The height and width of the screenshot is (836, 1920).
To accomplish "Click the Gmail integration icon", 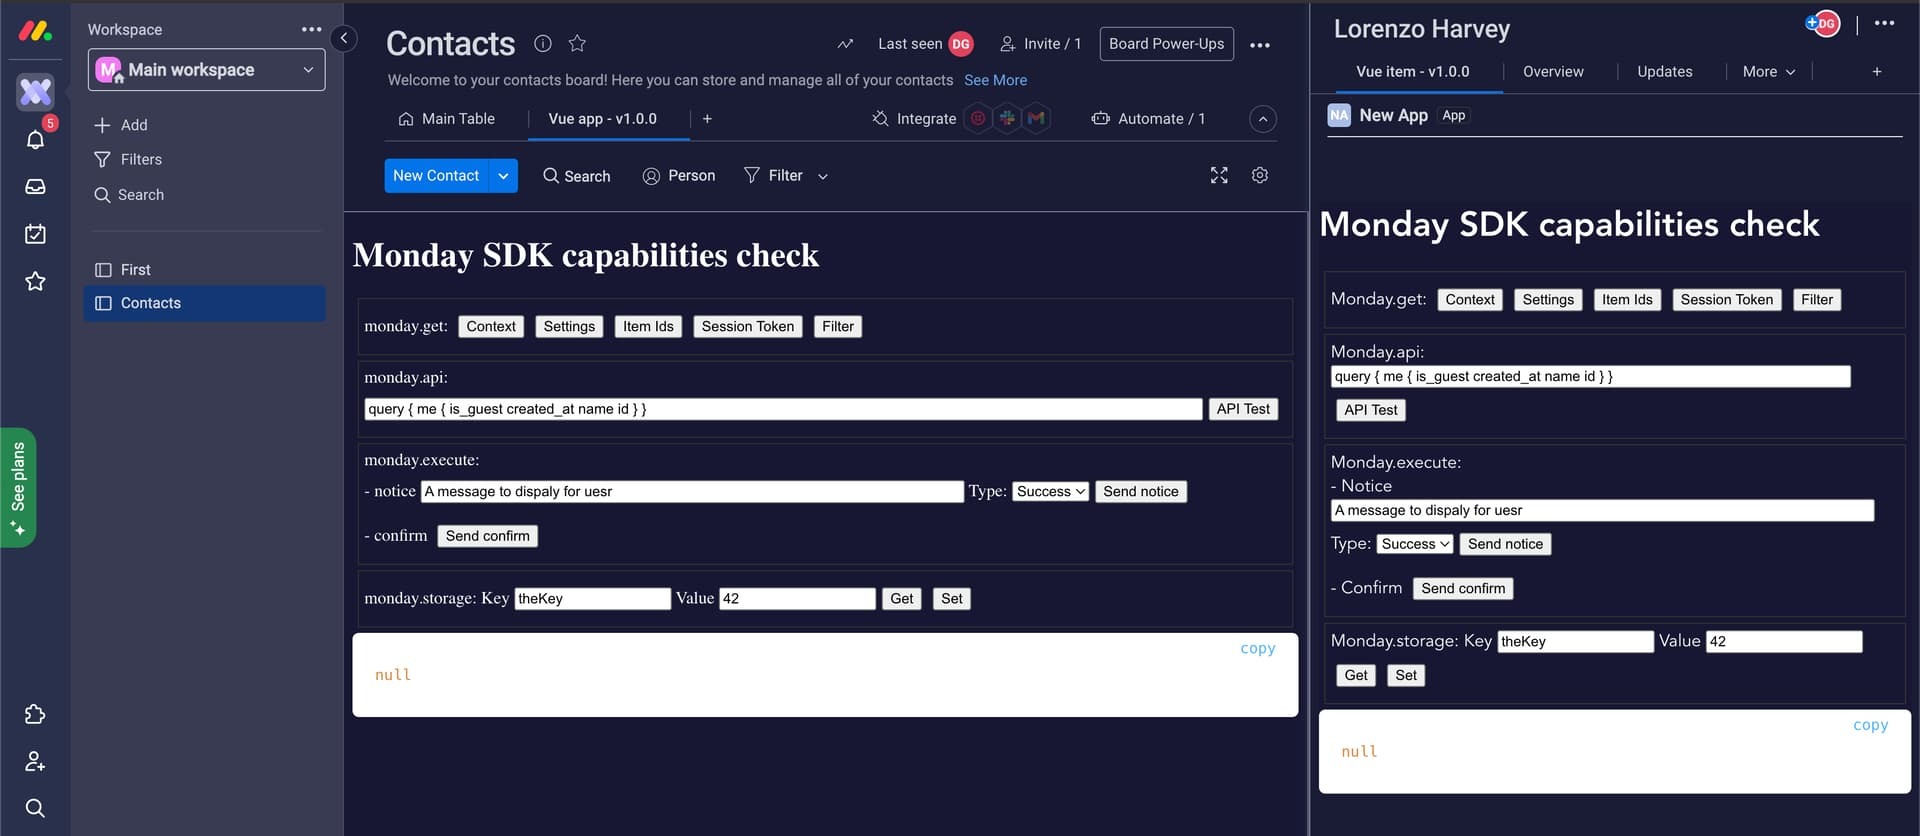I will [x=1037, y=118].
